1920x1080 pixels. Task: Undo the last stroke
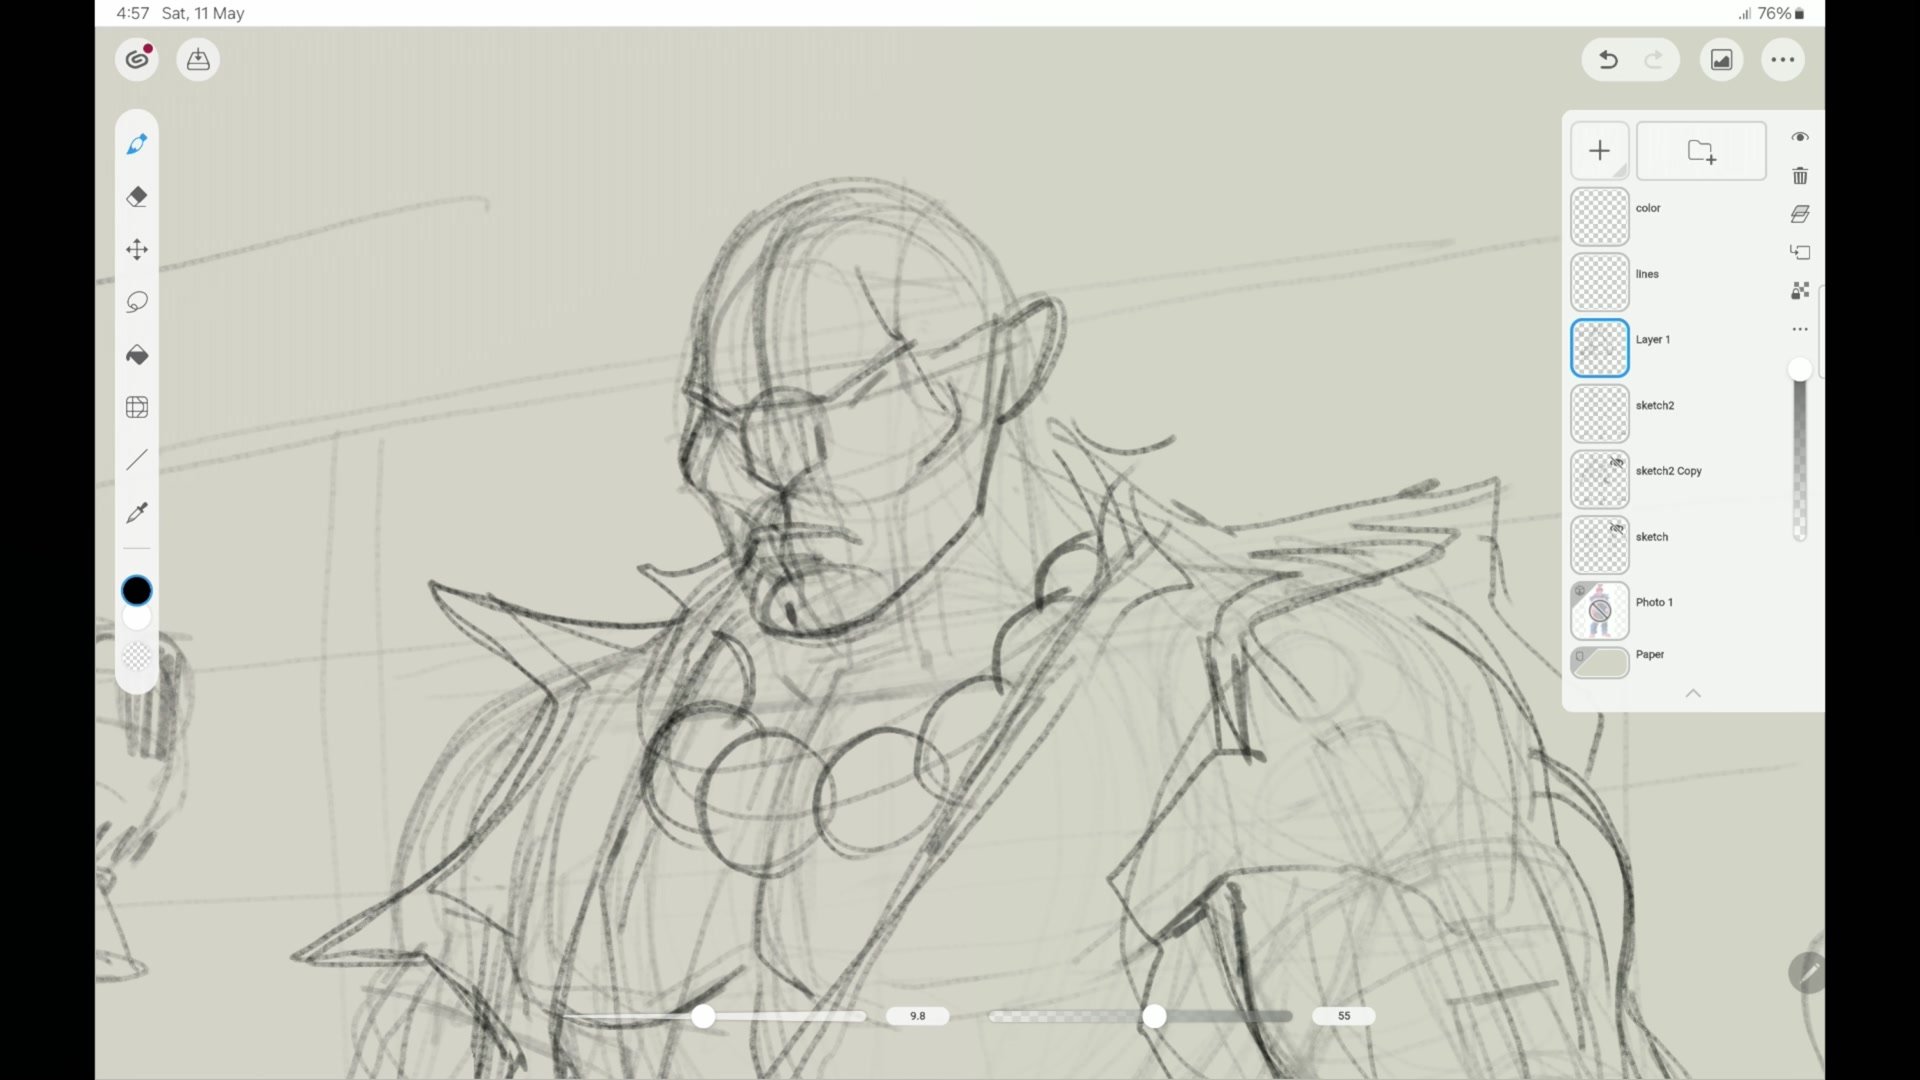[x=1608, y=60]
